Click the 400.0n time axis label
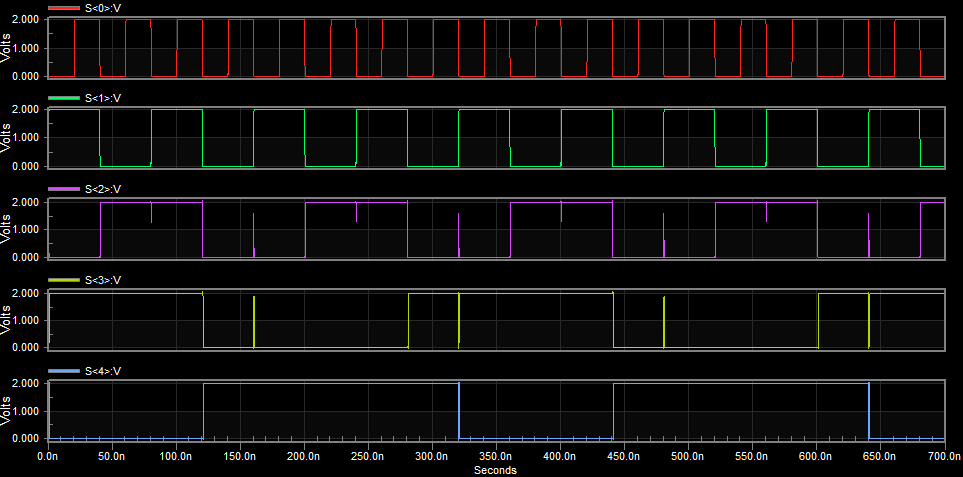 pos(560,457)
